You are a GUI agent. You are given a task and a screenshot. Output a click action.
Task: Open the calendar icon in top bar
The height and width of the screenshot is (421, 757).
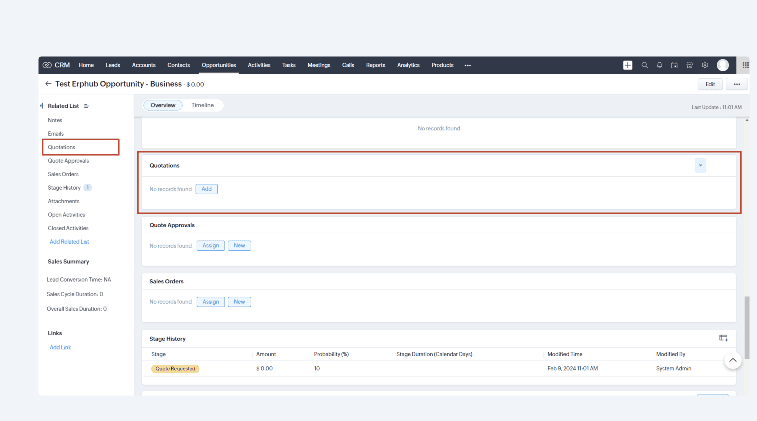(674, 65)
